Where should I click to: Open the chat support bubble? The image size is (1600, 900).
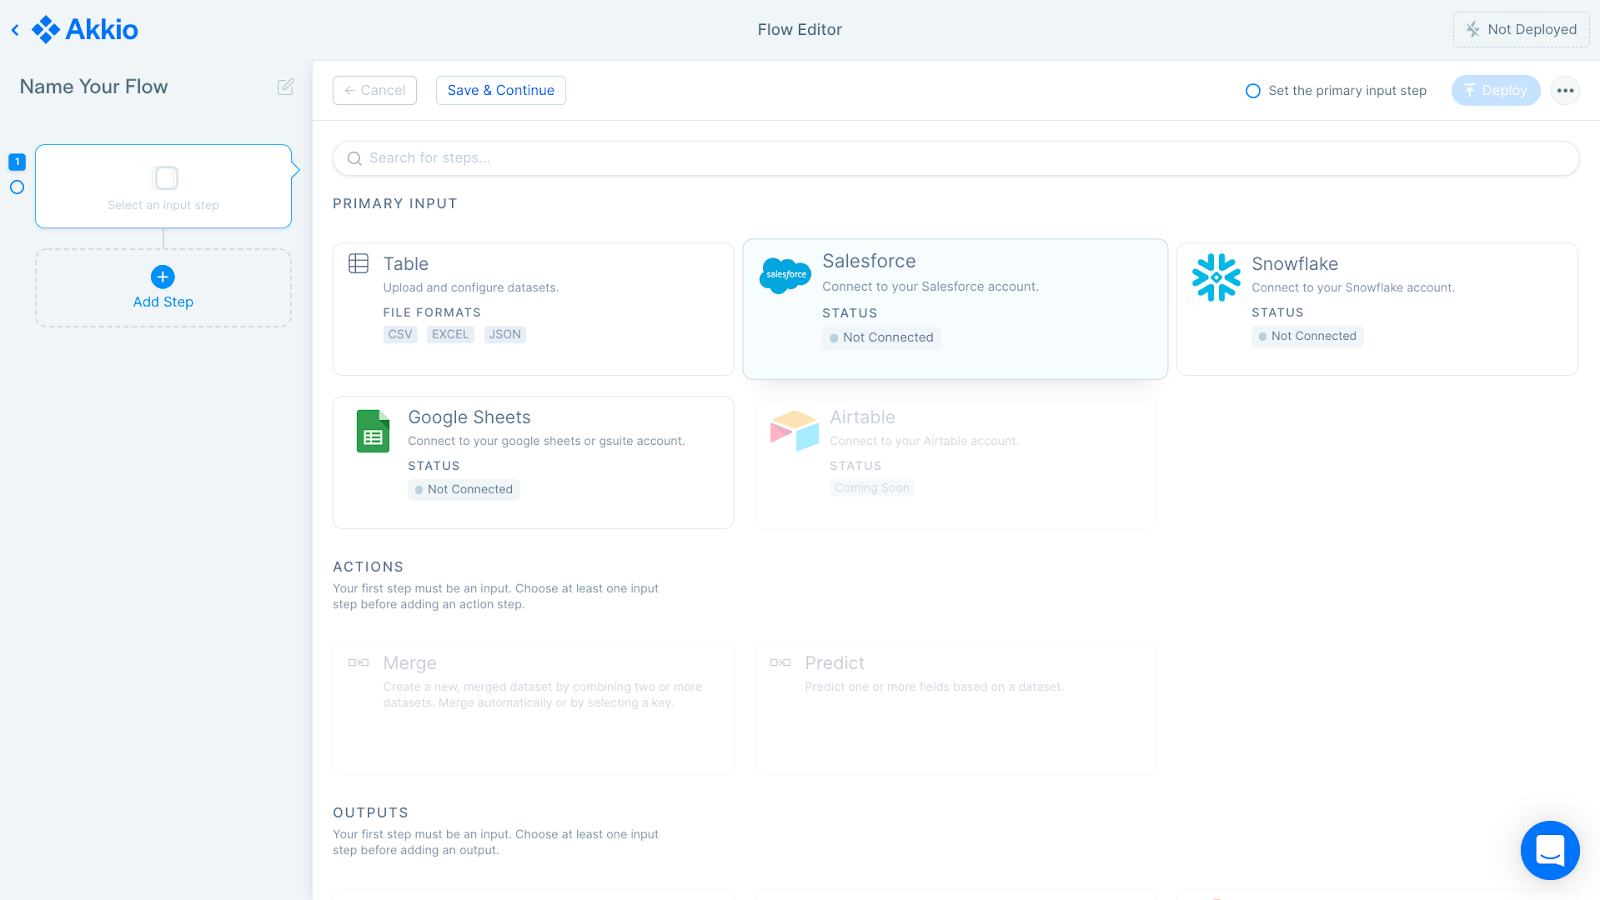tap(1550, 850)
